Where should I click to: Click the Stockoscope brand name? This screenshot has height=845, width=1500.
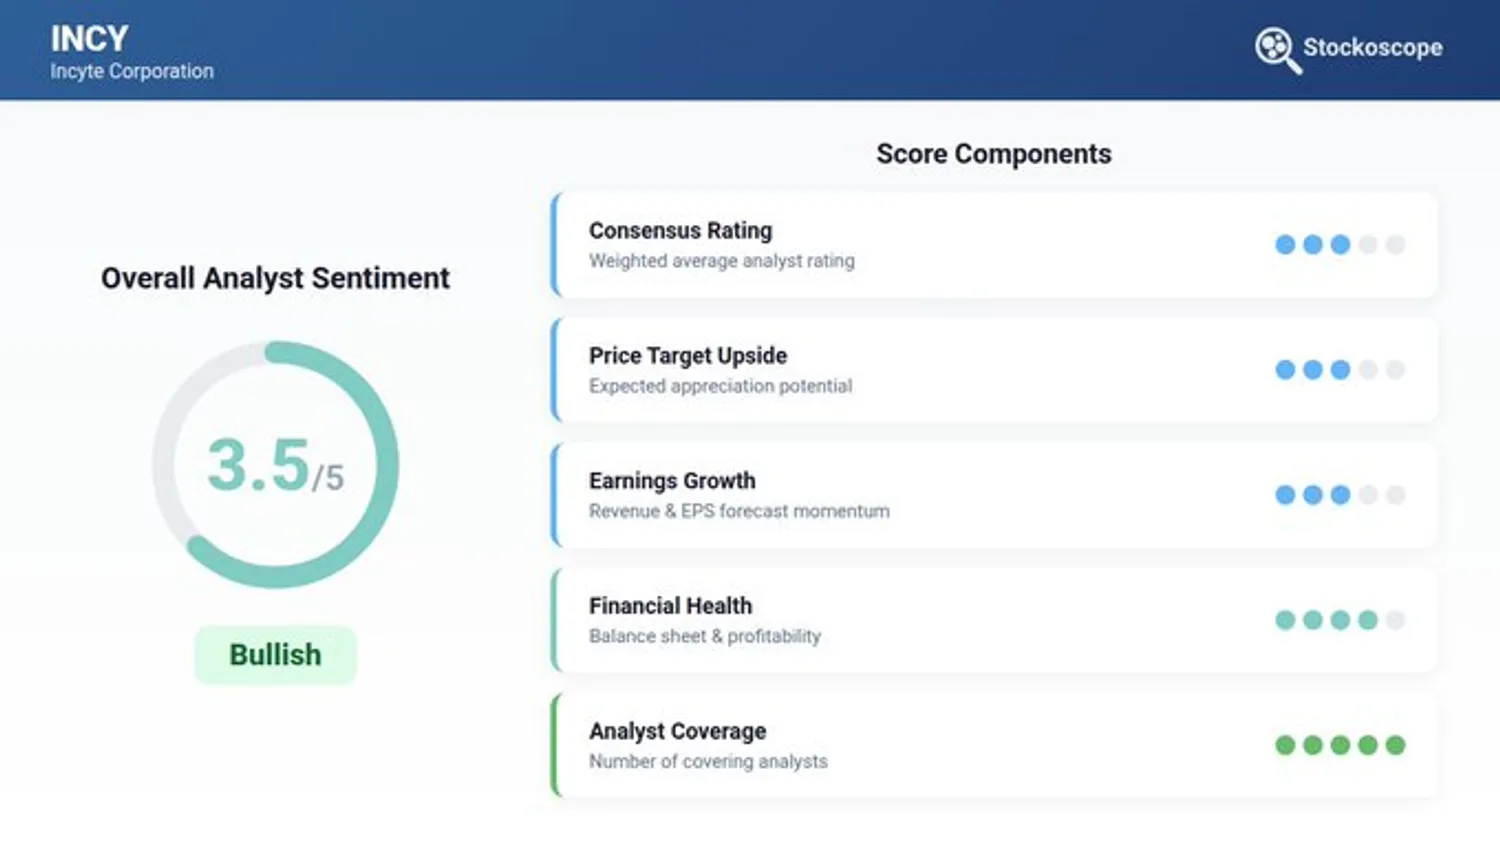pyautogui.click(x=1372, y=48)
